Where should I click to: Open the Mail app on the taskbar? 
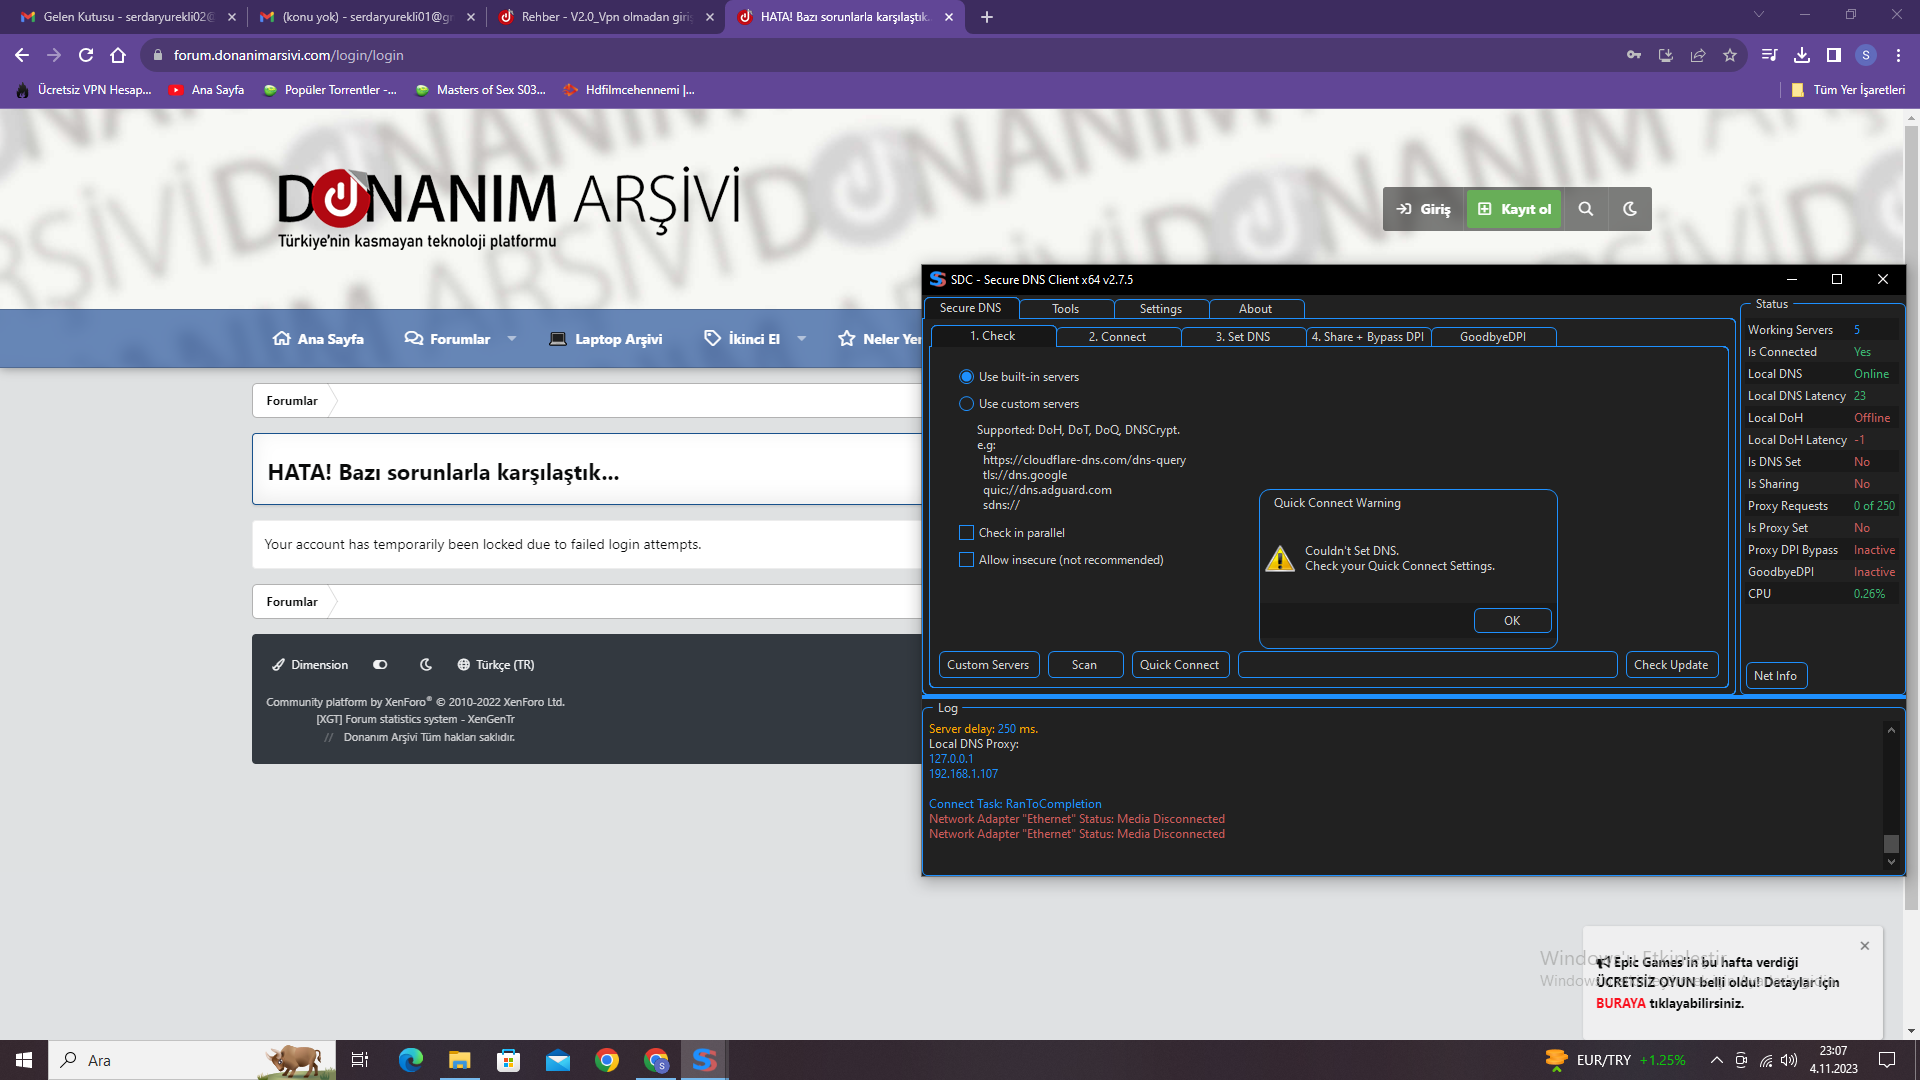click(x=557, y=1060)
